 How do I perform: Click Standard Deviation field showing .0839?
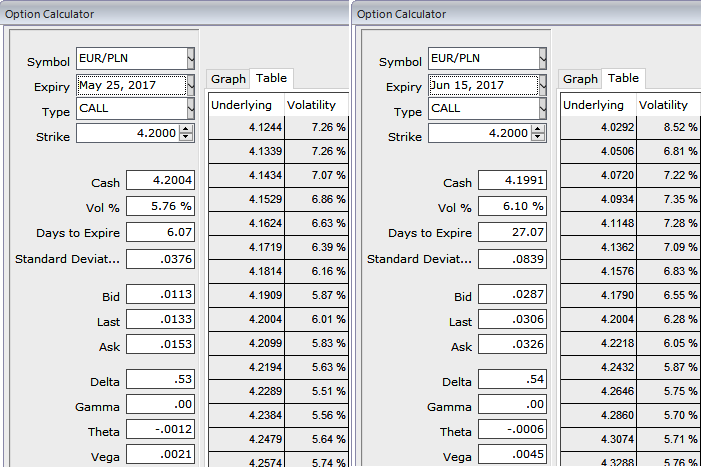pos(512,259)
